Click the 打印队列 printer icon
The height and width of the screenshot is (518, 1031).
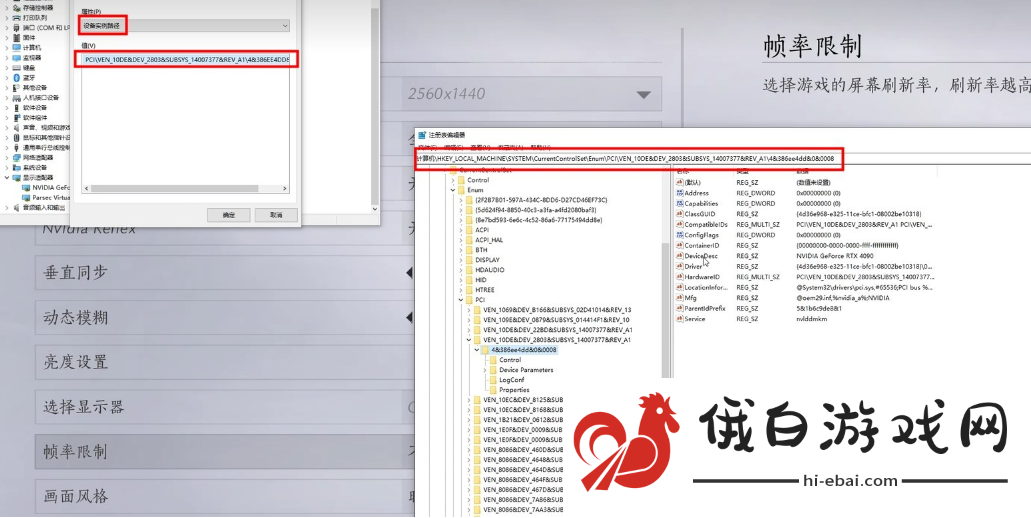pos(17,18)
